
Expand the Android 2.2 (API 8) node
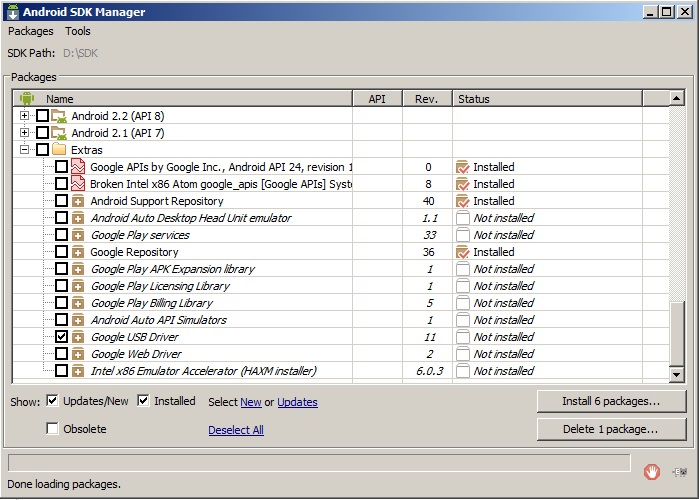tap(25, 116)
